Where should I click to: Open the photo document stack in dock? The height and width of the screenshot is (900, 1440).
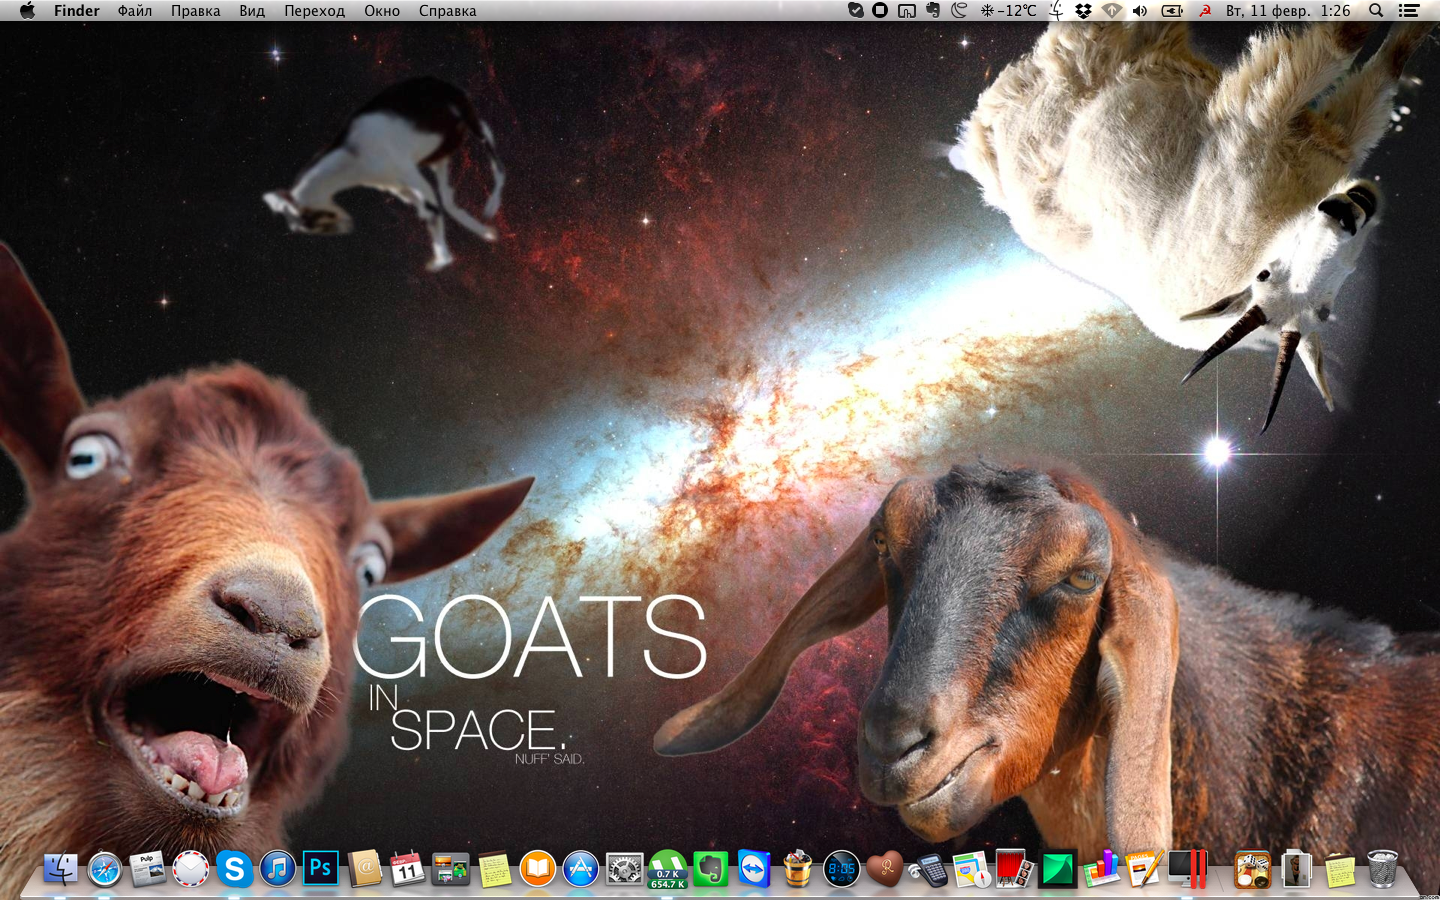pos(1296,869)
